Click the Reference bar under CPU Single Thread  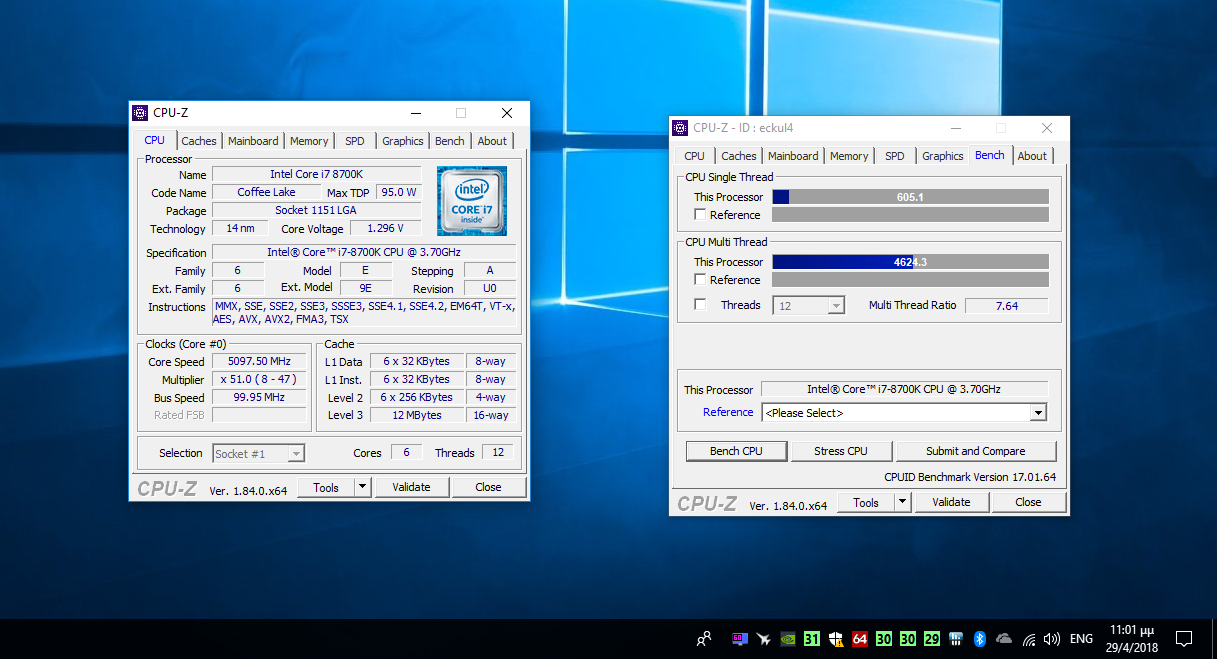[x=910, y=215]
